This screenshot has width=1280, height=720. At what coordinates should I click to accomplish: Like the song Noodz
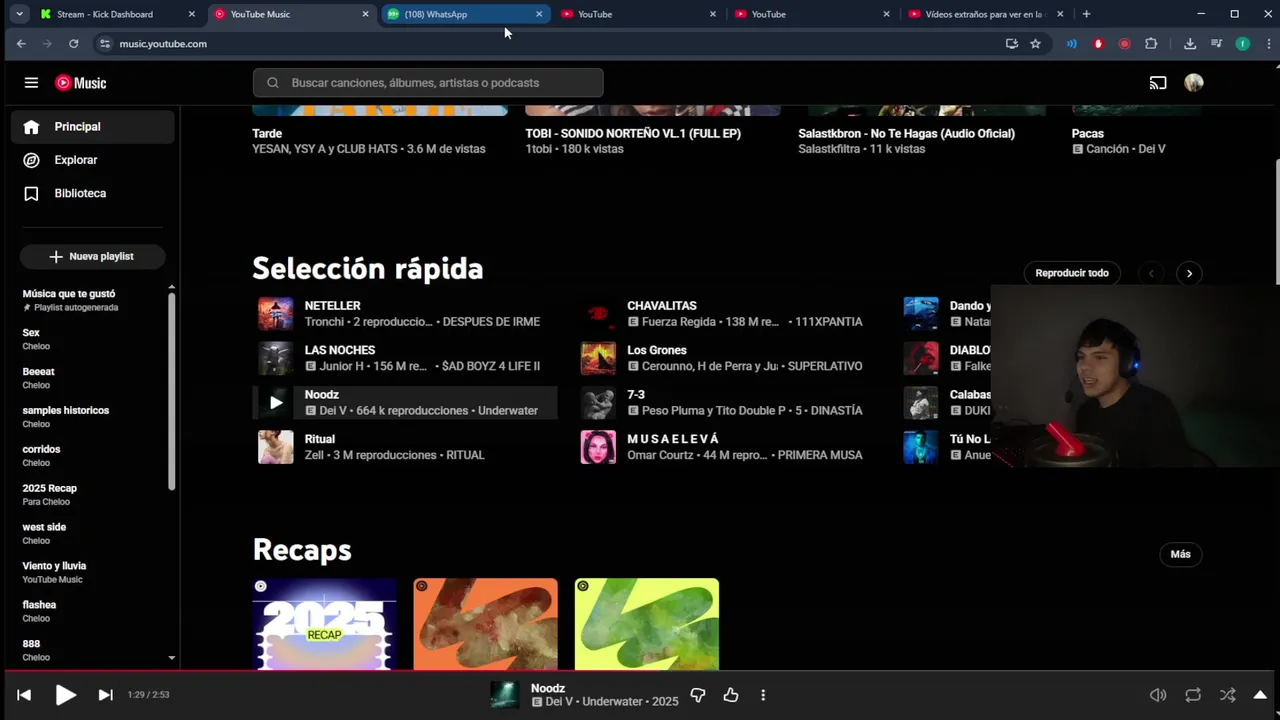[x=731, y=695]
